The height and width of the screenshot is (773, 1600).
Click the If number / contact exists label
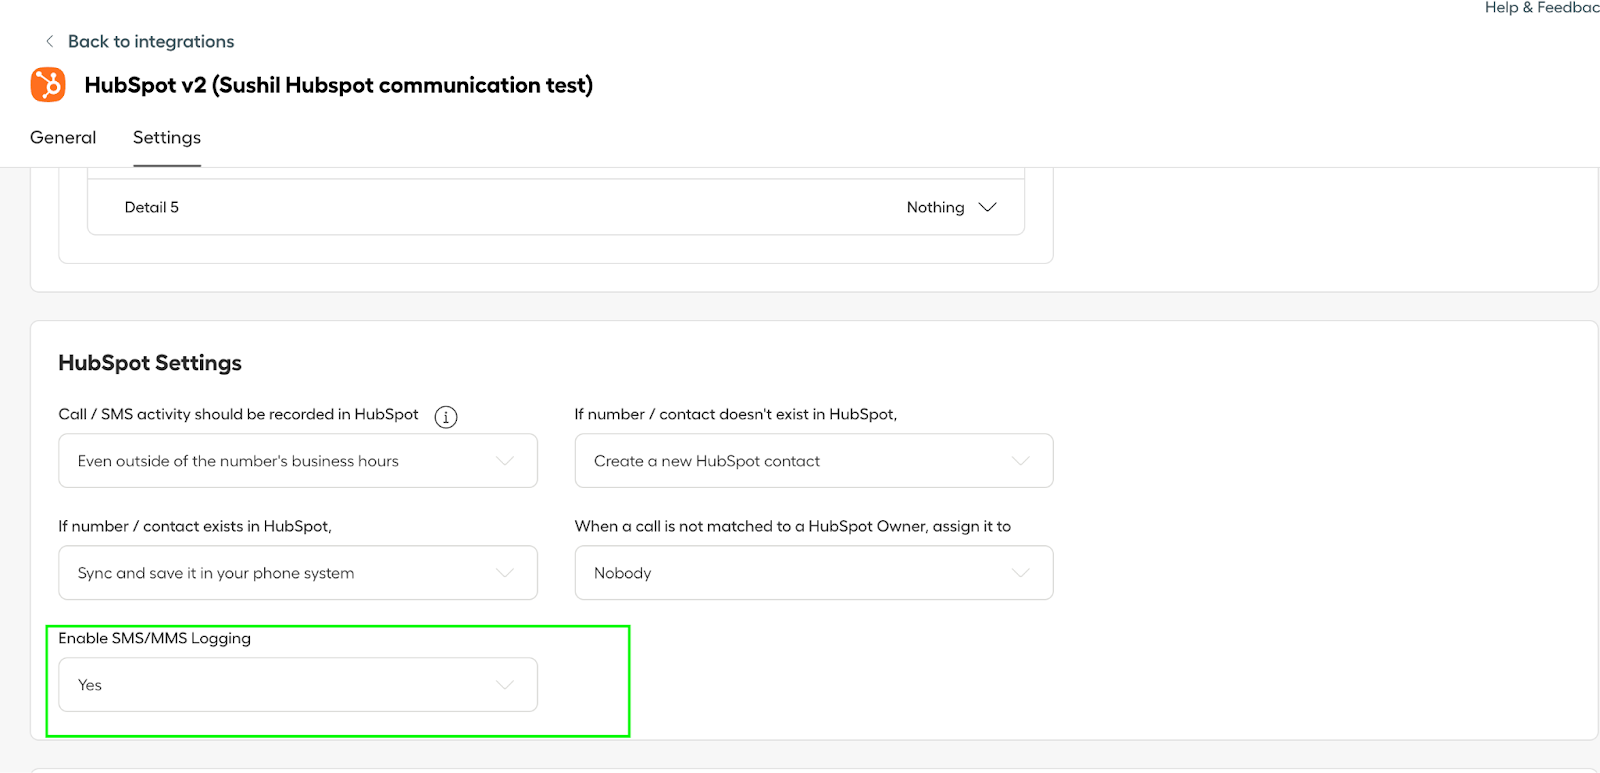click(195, 526)
